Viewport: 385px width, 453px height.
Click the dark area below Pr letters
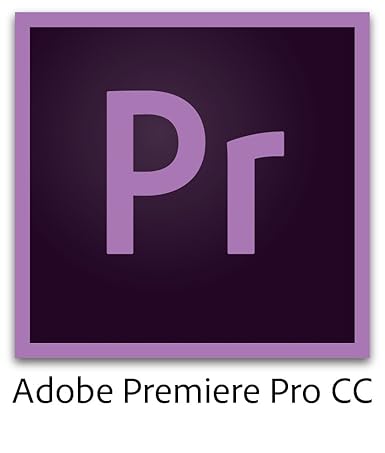[192, 298]
